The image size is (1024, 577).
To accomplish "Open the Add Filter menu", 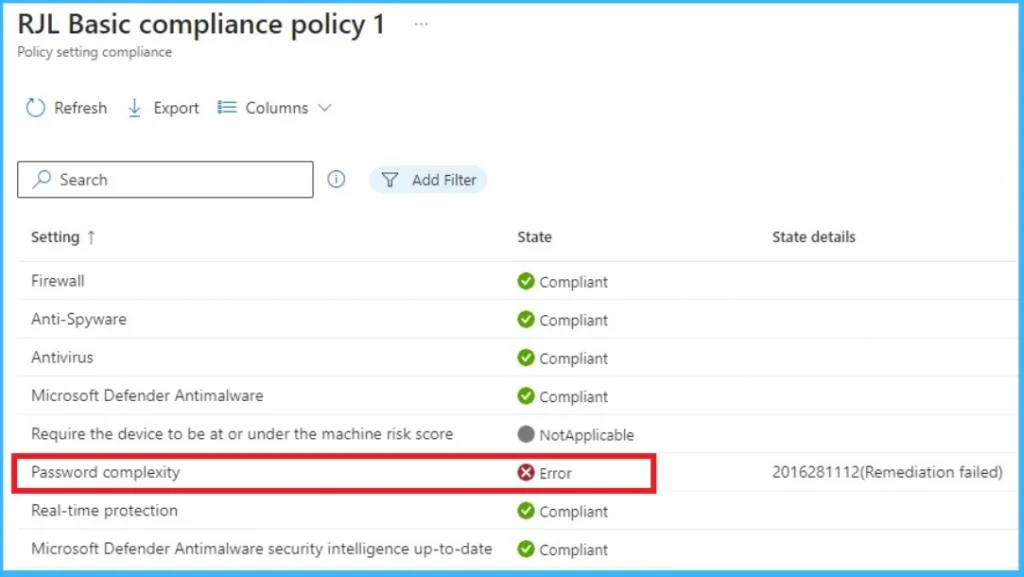I will click(x=428, y=179).
